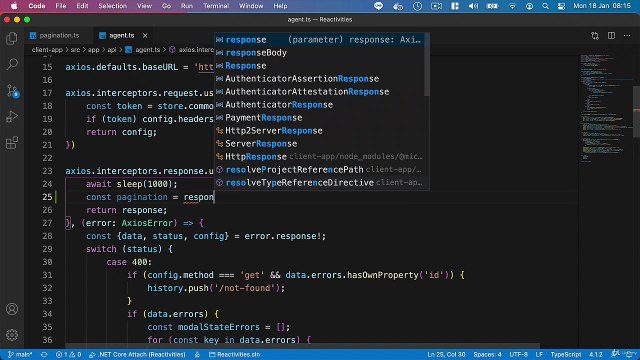Screen dimensions: 640x360
Task: Open the View menu
Action: (144, 6)
